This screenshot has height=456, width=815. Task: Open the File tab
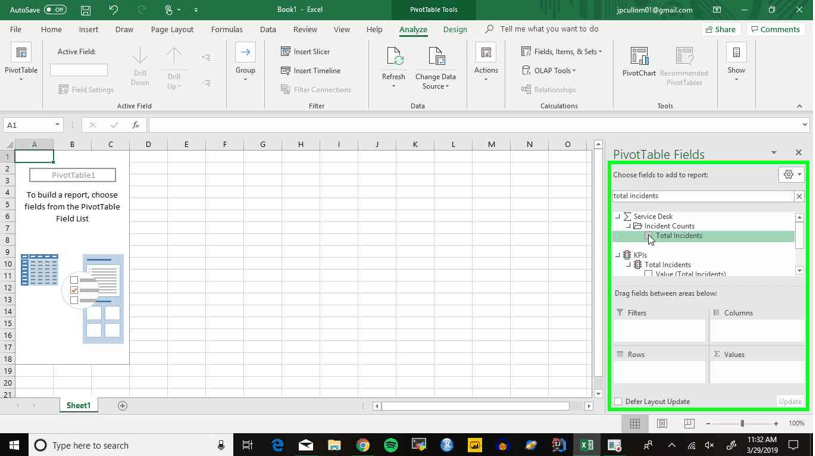coord(16,30)
